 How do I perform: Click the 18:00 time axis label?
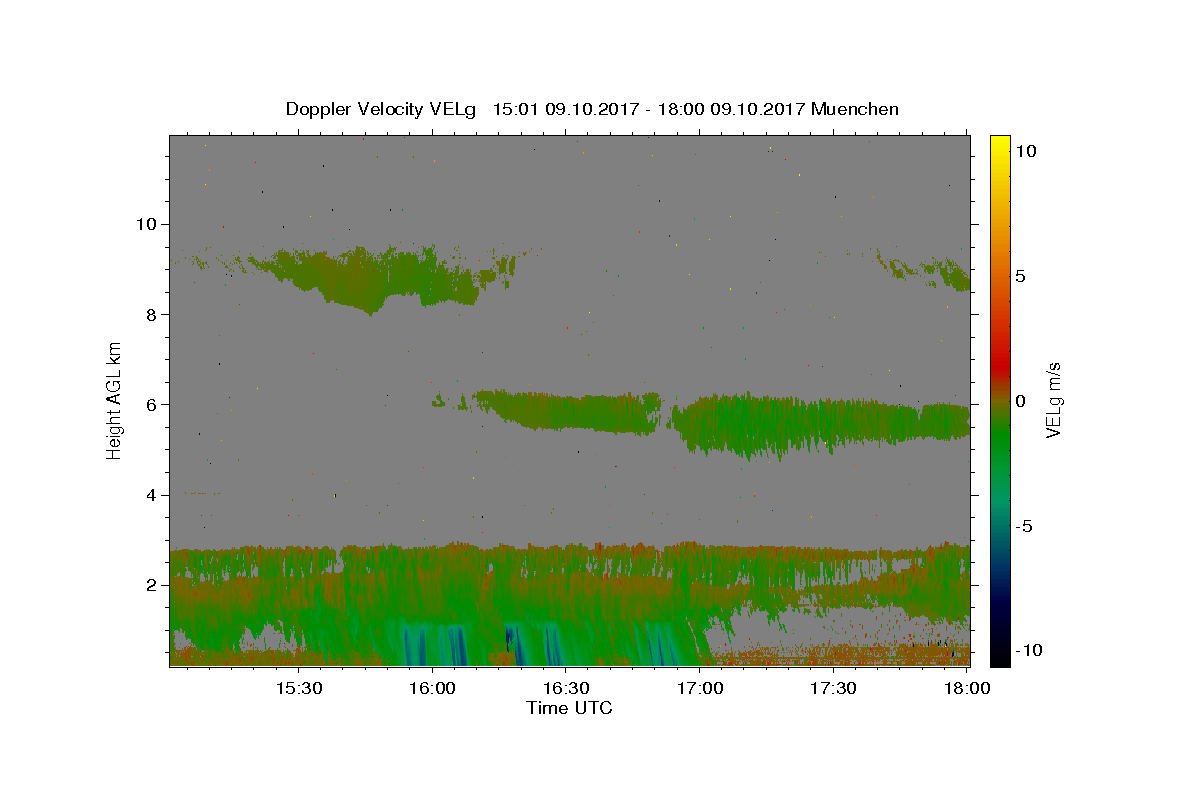click(x=968, y=689)
